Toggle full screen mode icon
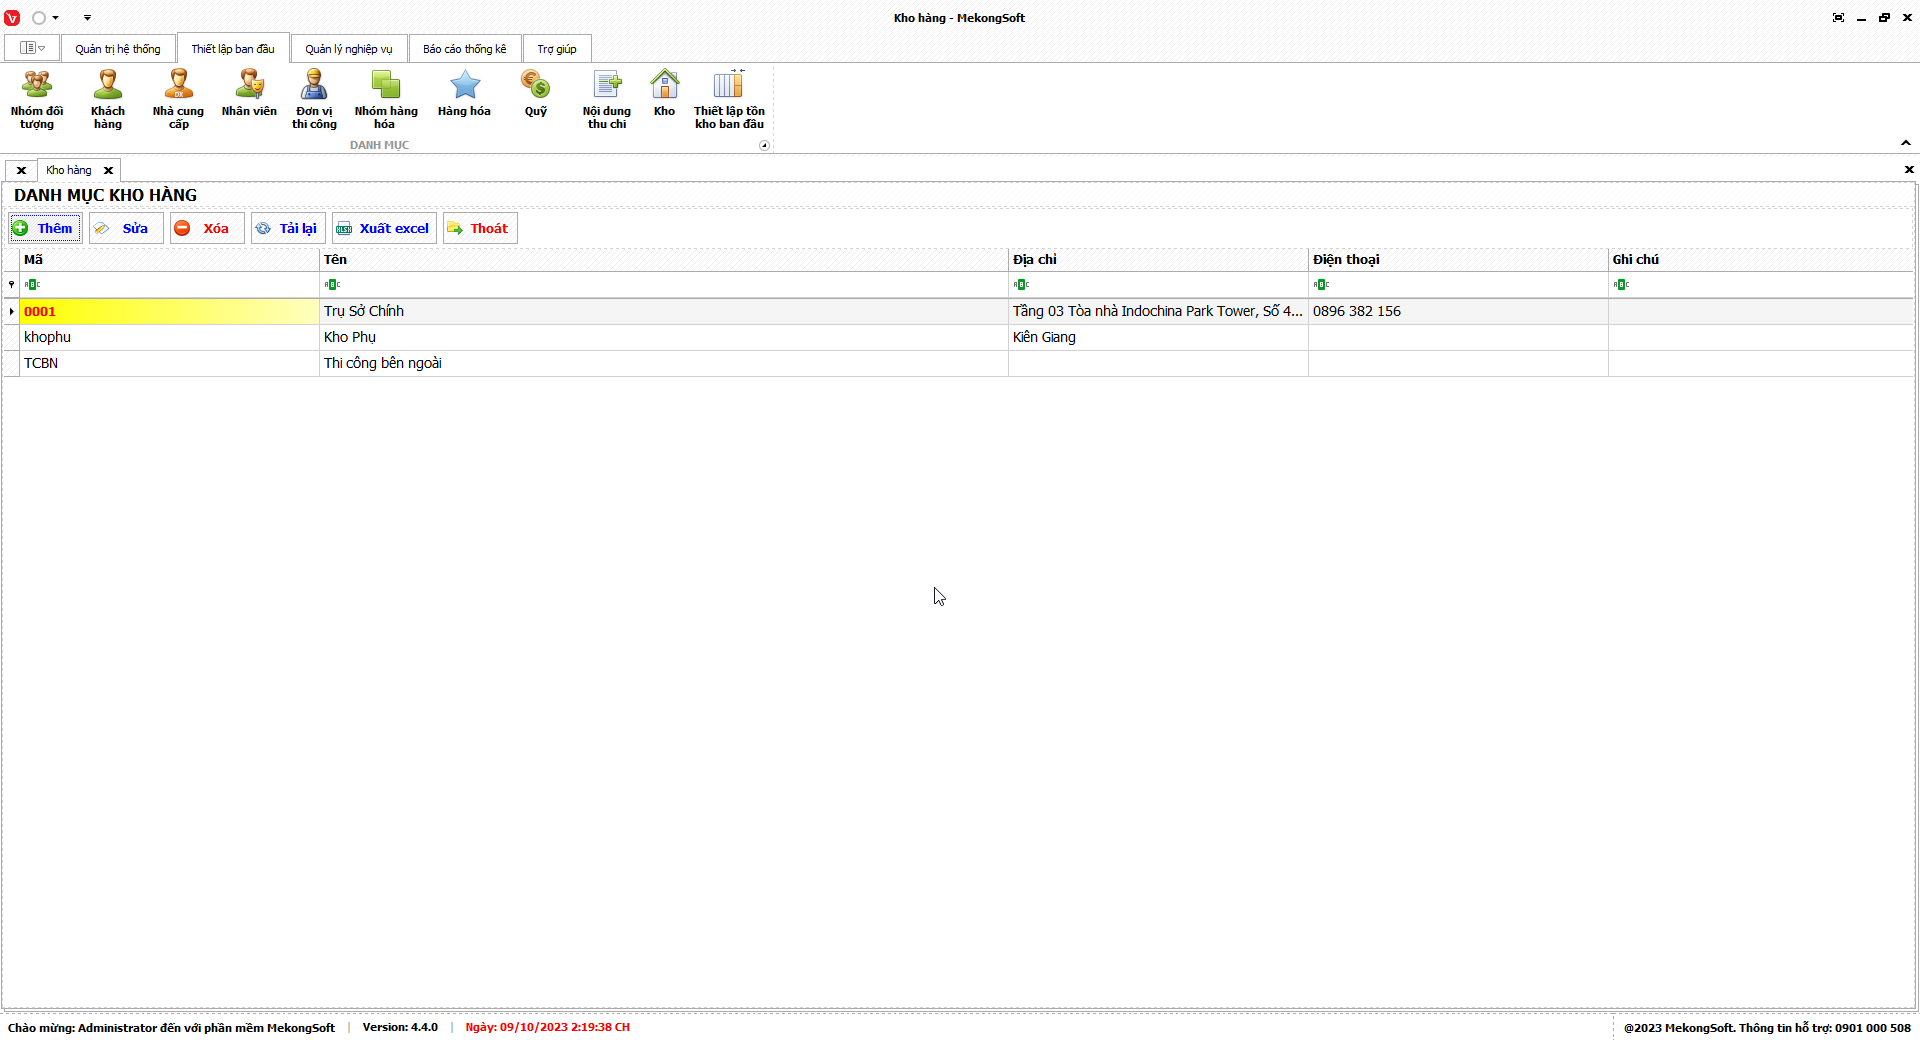The image size is (1920, 1040). coord(1838,18)
